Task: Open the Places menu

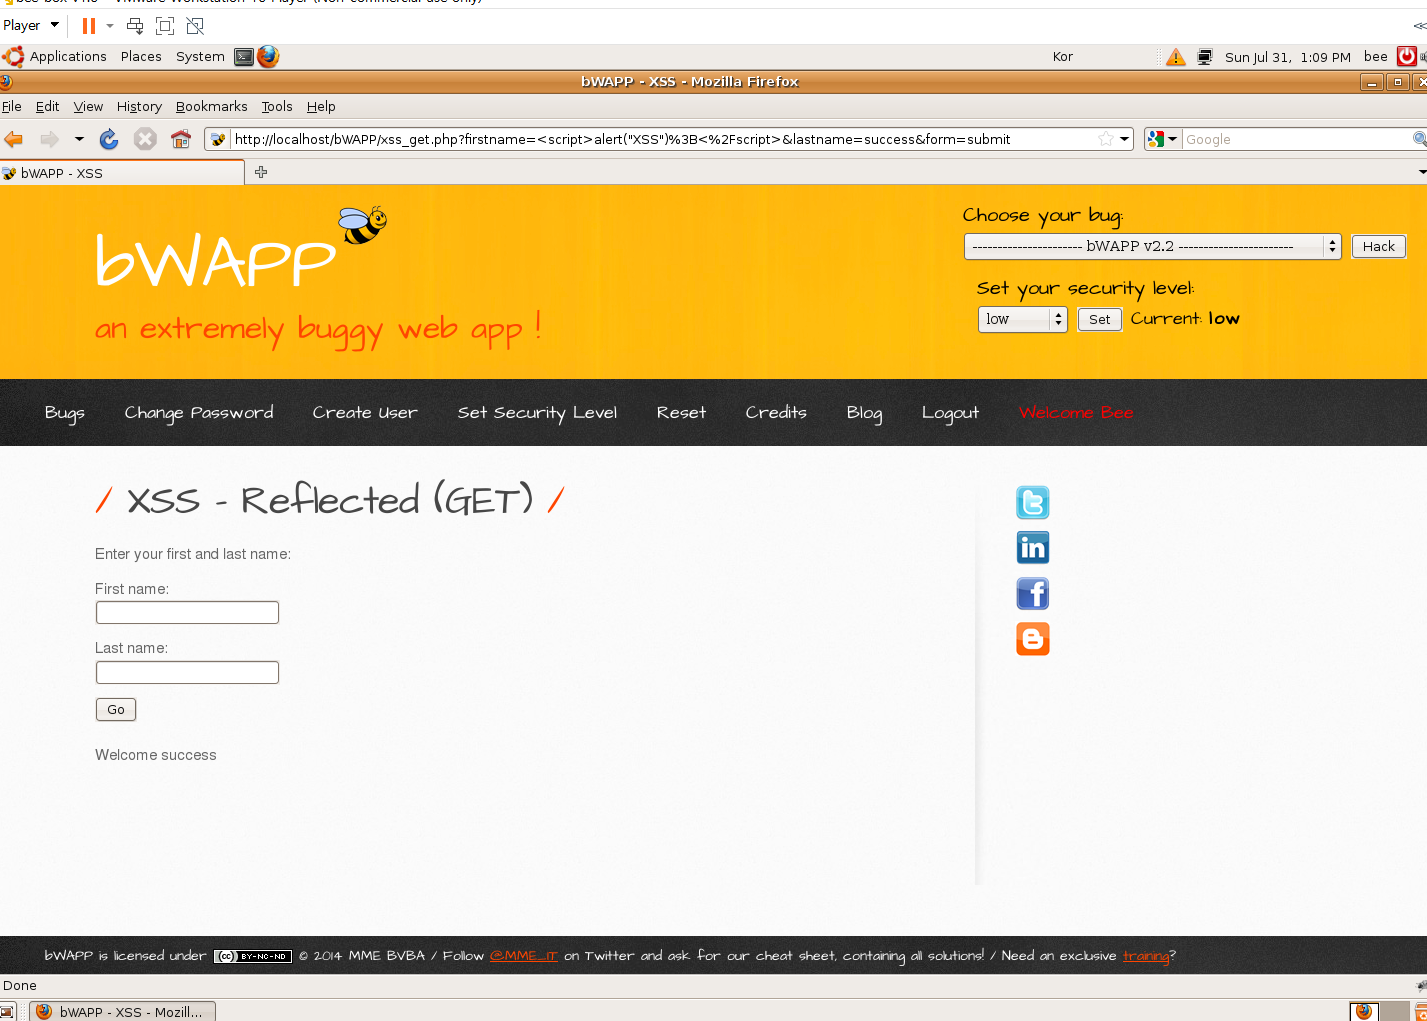Action: [x=141, y=57]
